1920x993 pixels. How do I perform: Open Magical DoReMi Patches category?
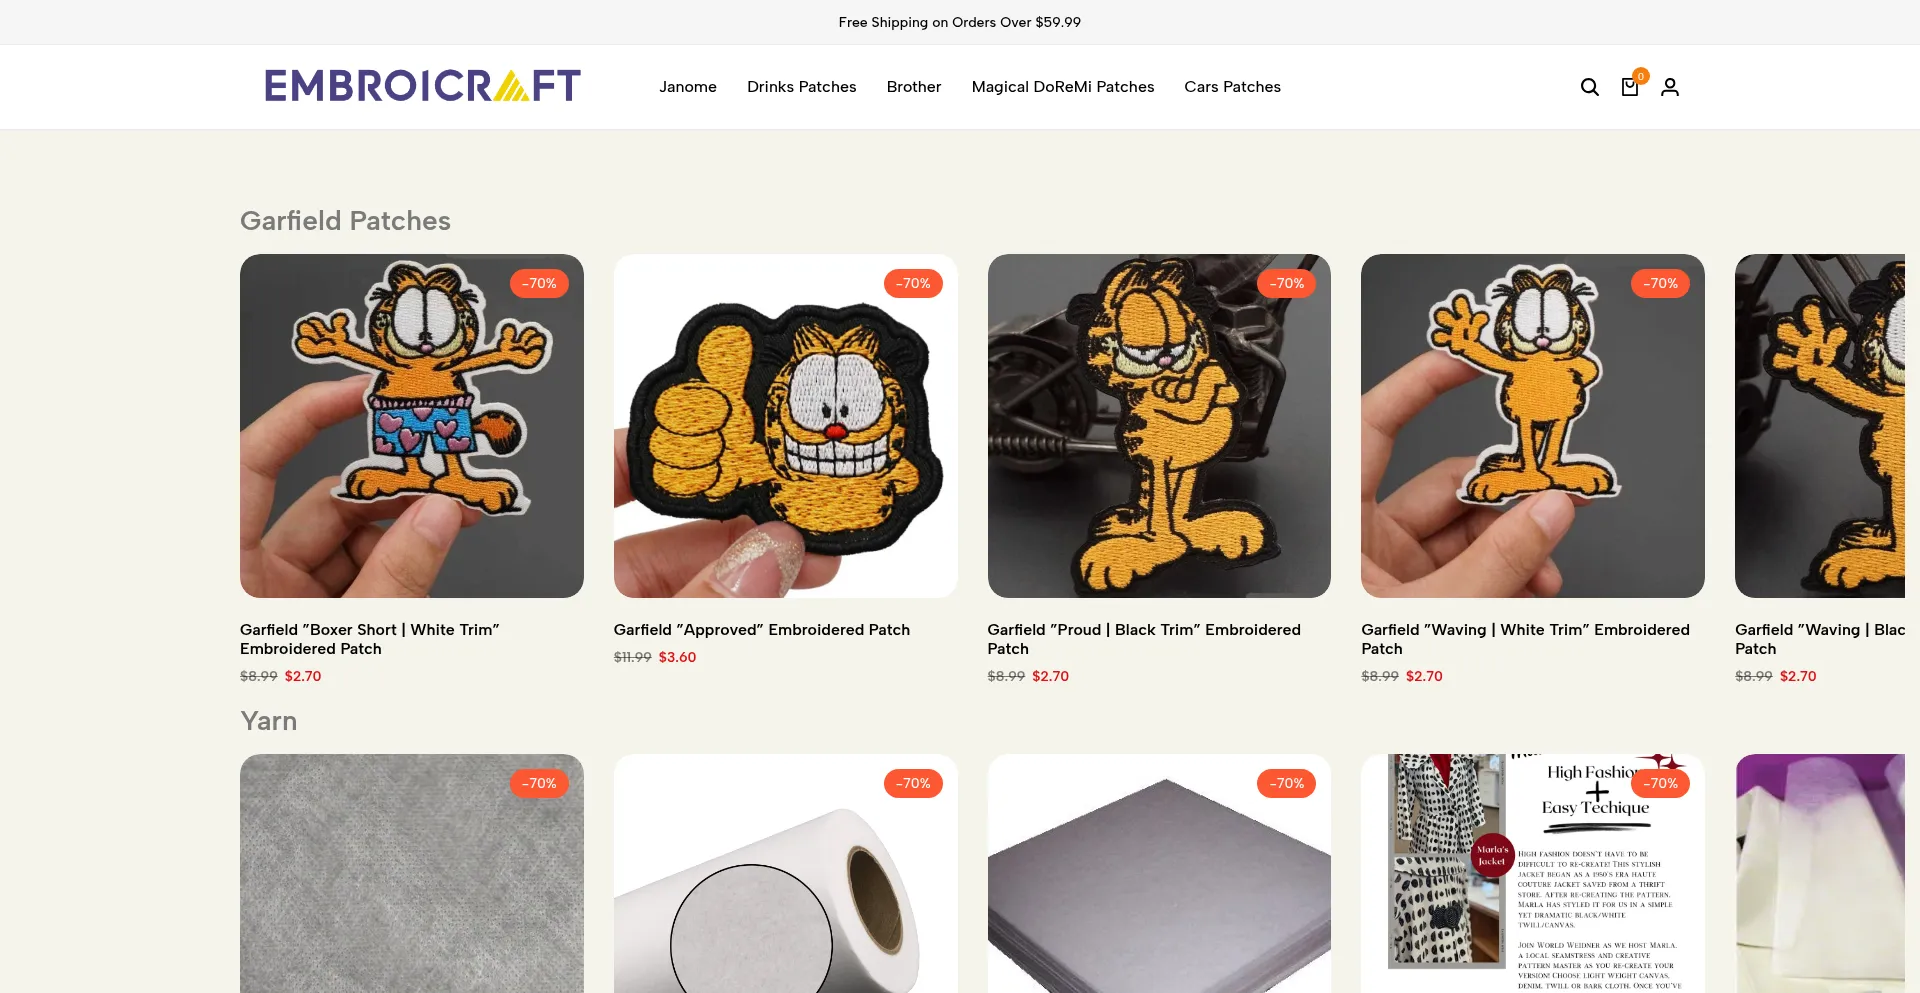pyautogui.click(x=1063, y=87)
